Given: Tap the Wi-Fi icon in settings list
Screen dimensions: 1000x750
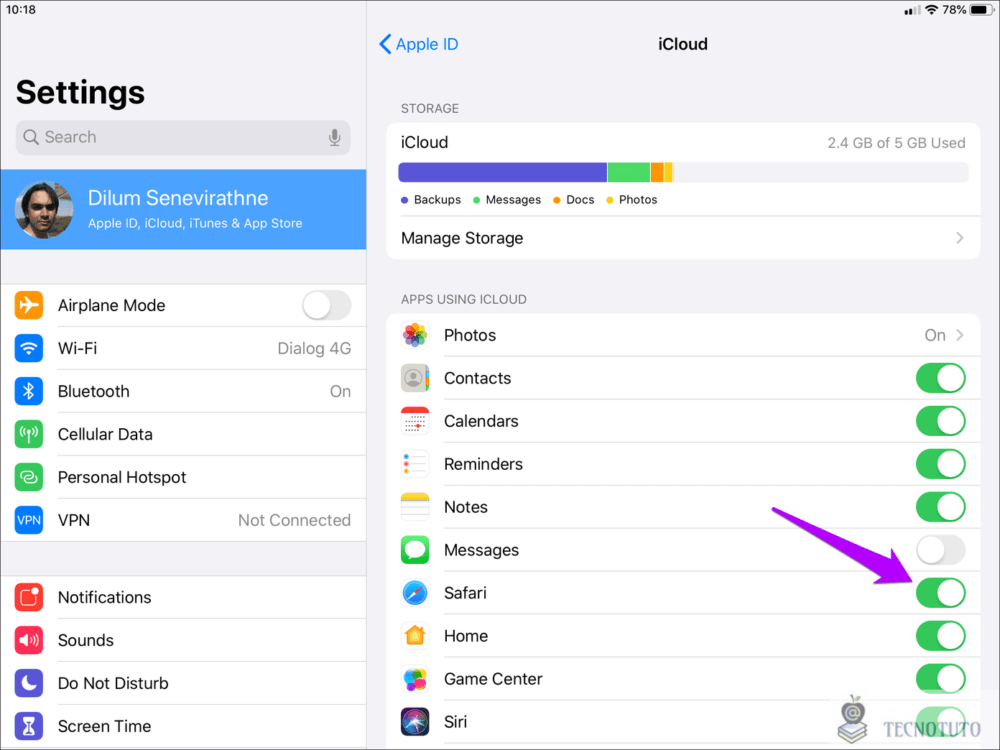Looking at the screenshot, I should point(29,348).
